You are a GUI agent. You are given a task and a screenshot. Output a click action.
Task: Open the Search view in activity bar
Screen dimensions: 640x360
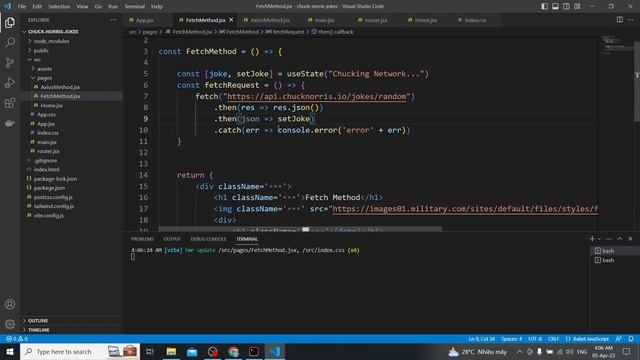point(10,42)
